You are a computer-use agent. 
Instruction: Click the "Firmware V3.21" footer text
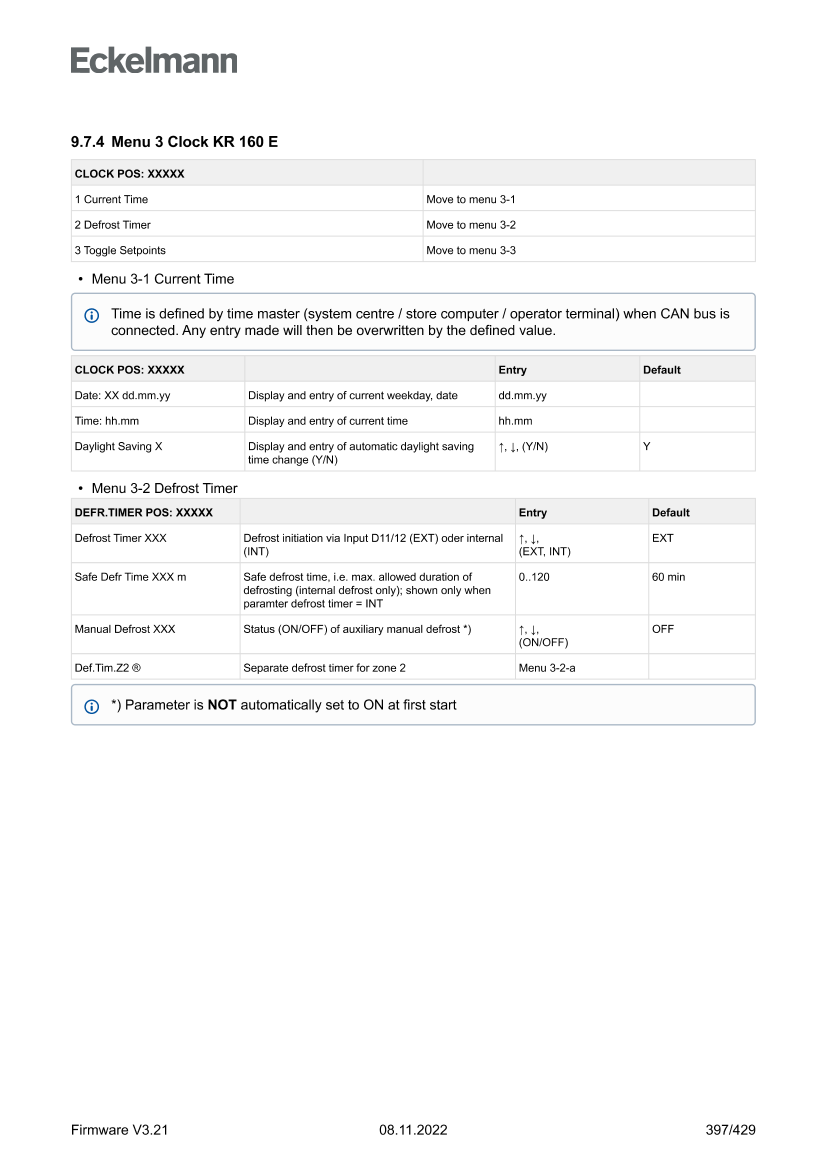coord(119,1130)
